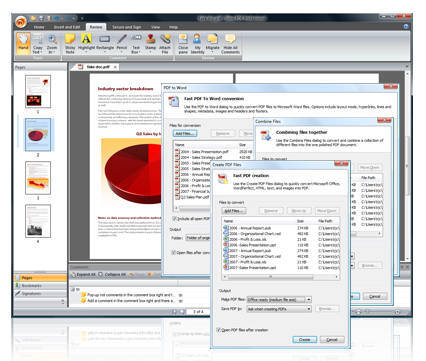This screenshot has height=361, width=426.
Task: Click the Migrate comments button
Action: pos(212,42)
